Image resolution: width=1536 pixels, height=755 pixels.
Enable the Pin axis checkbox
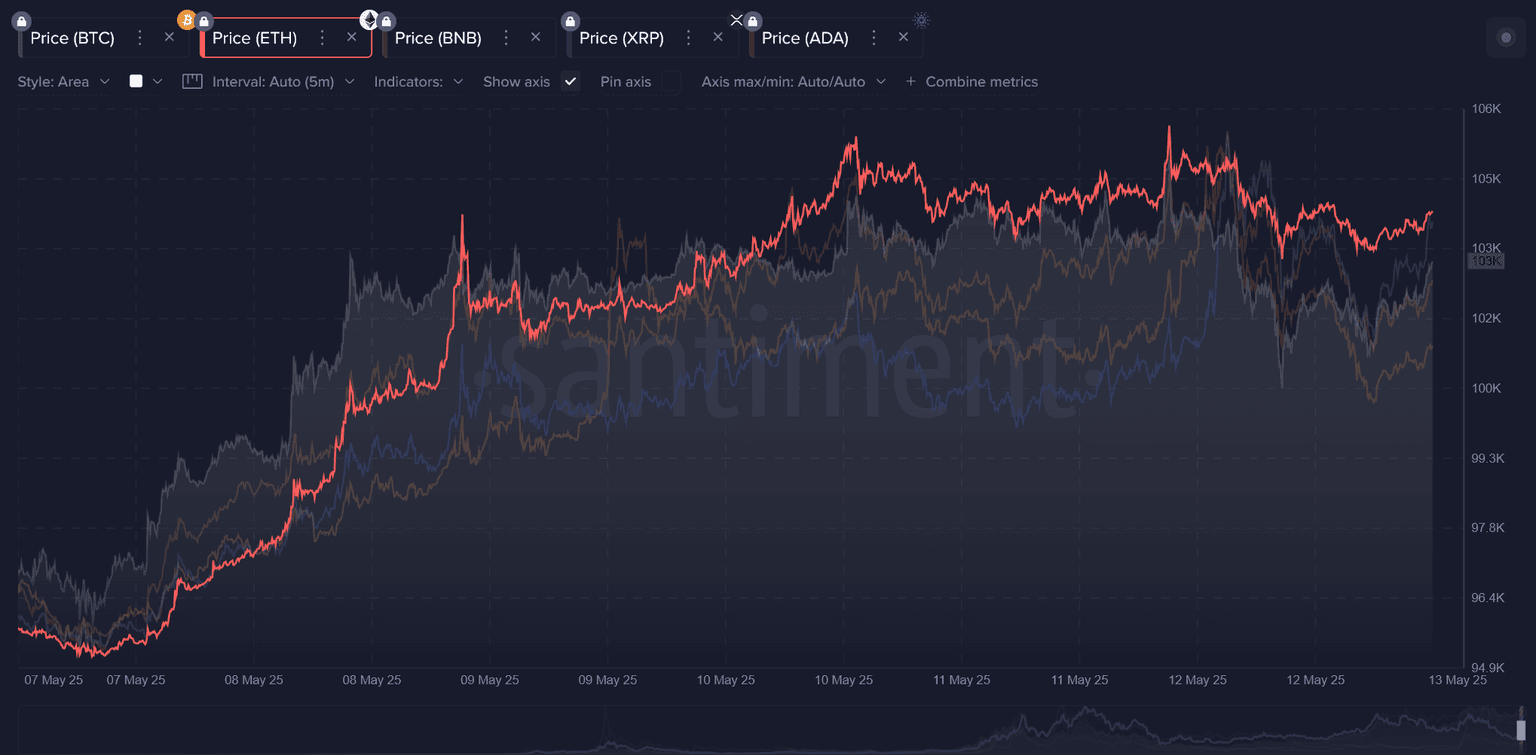point(671,82)
